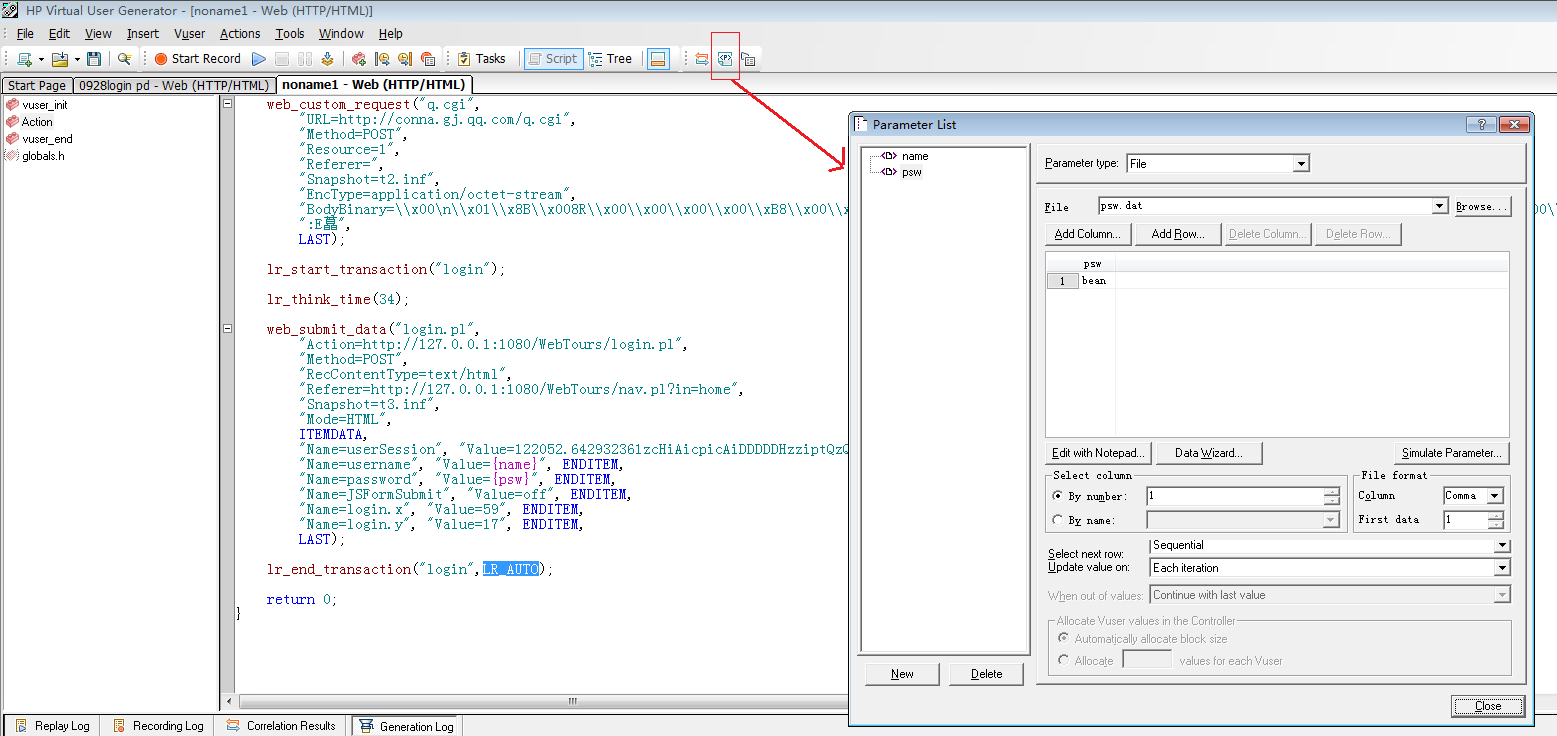
Task: Collapse the web_custom_request code block
Action: 228,104
